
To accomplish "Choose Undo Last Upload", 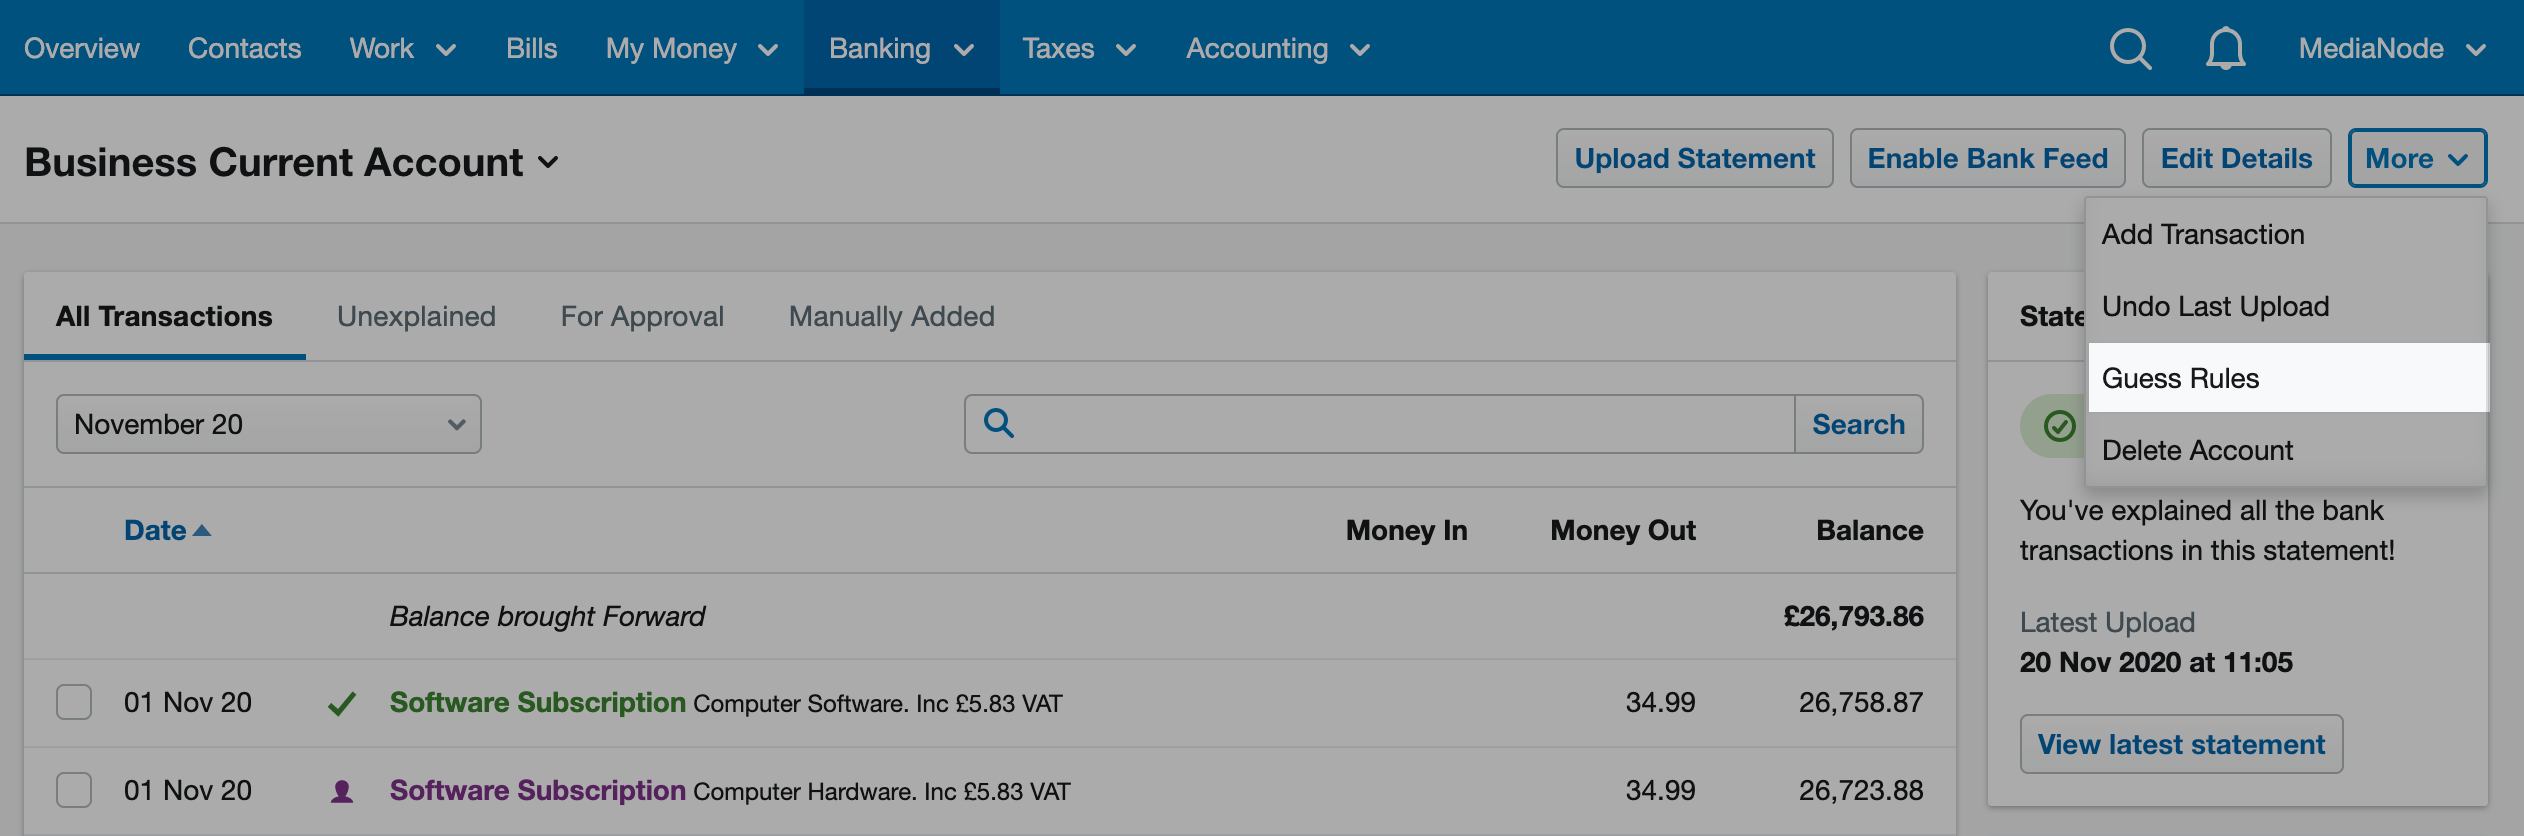I will point(2287,306).
